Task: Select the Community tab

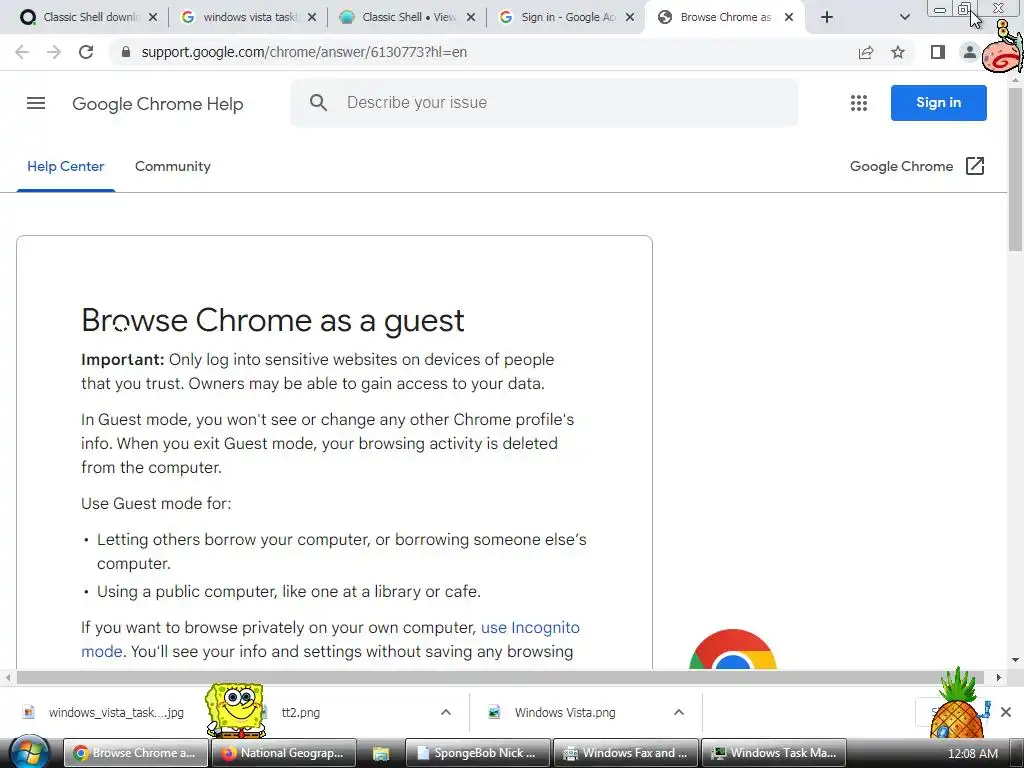Action: [x=172, y=166]
